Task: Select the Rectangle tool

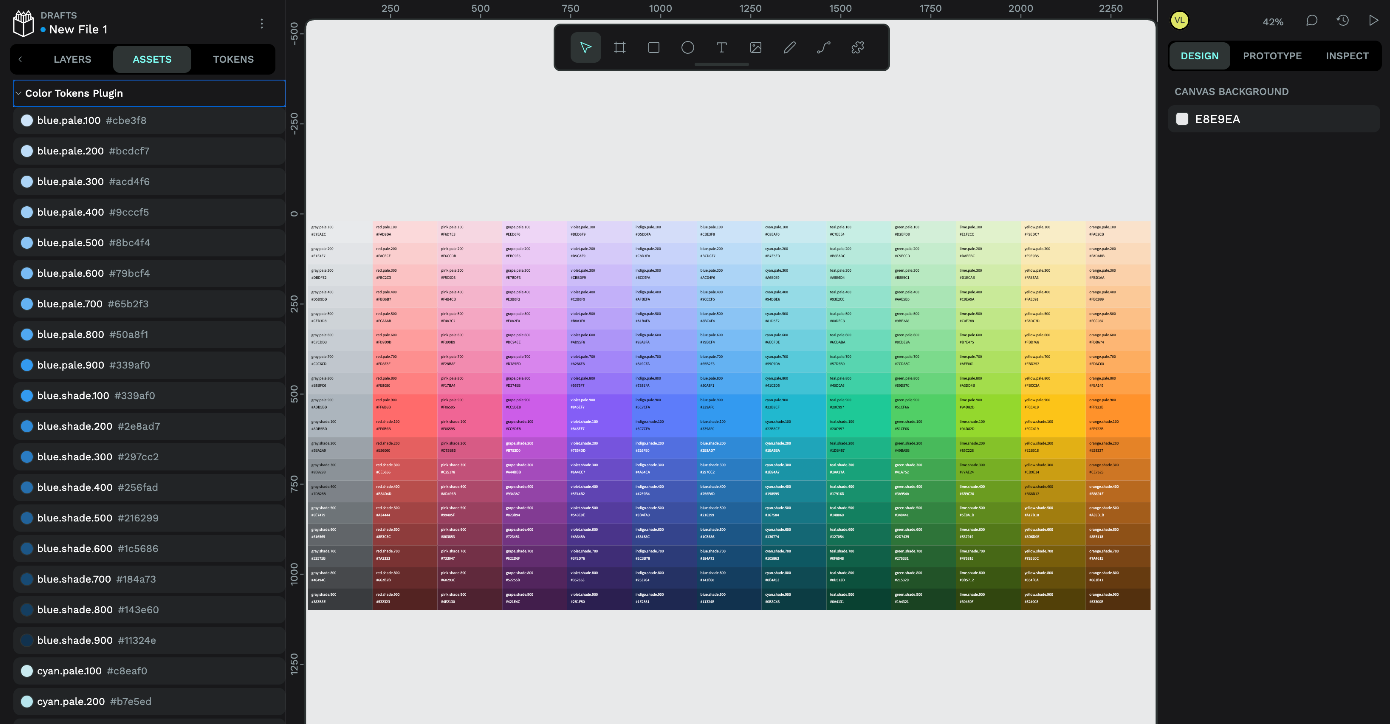Action: (x=654, y=47)
